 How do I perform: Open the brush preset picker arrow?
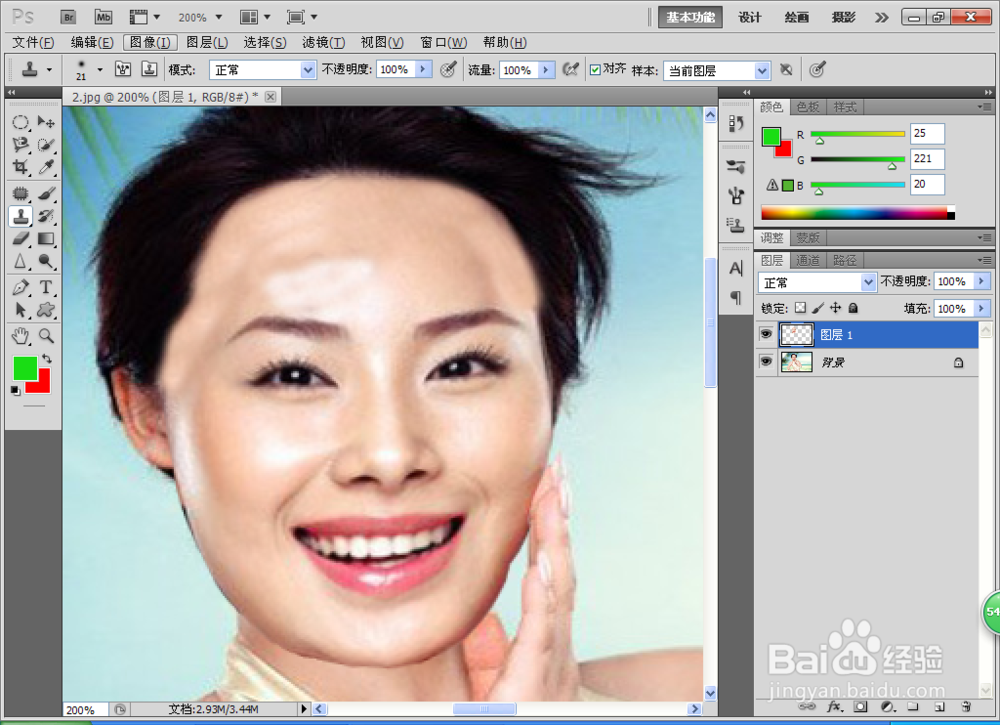[99, 69]
